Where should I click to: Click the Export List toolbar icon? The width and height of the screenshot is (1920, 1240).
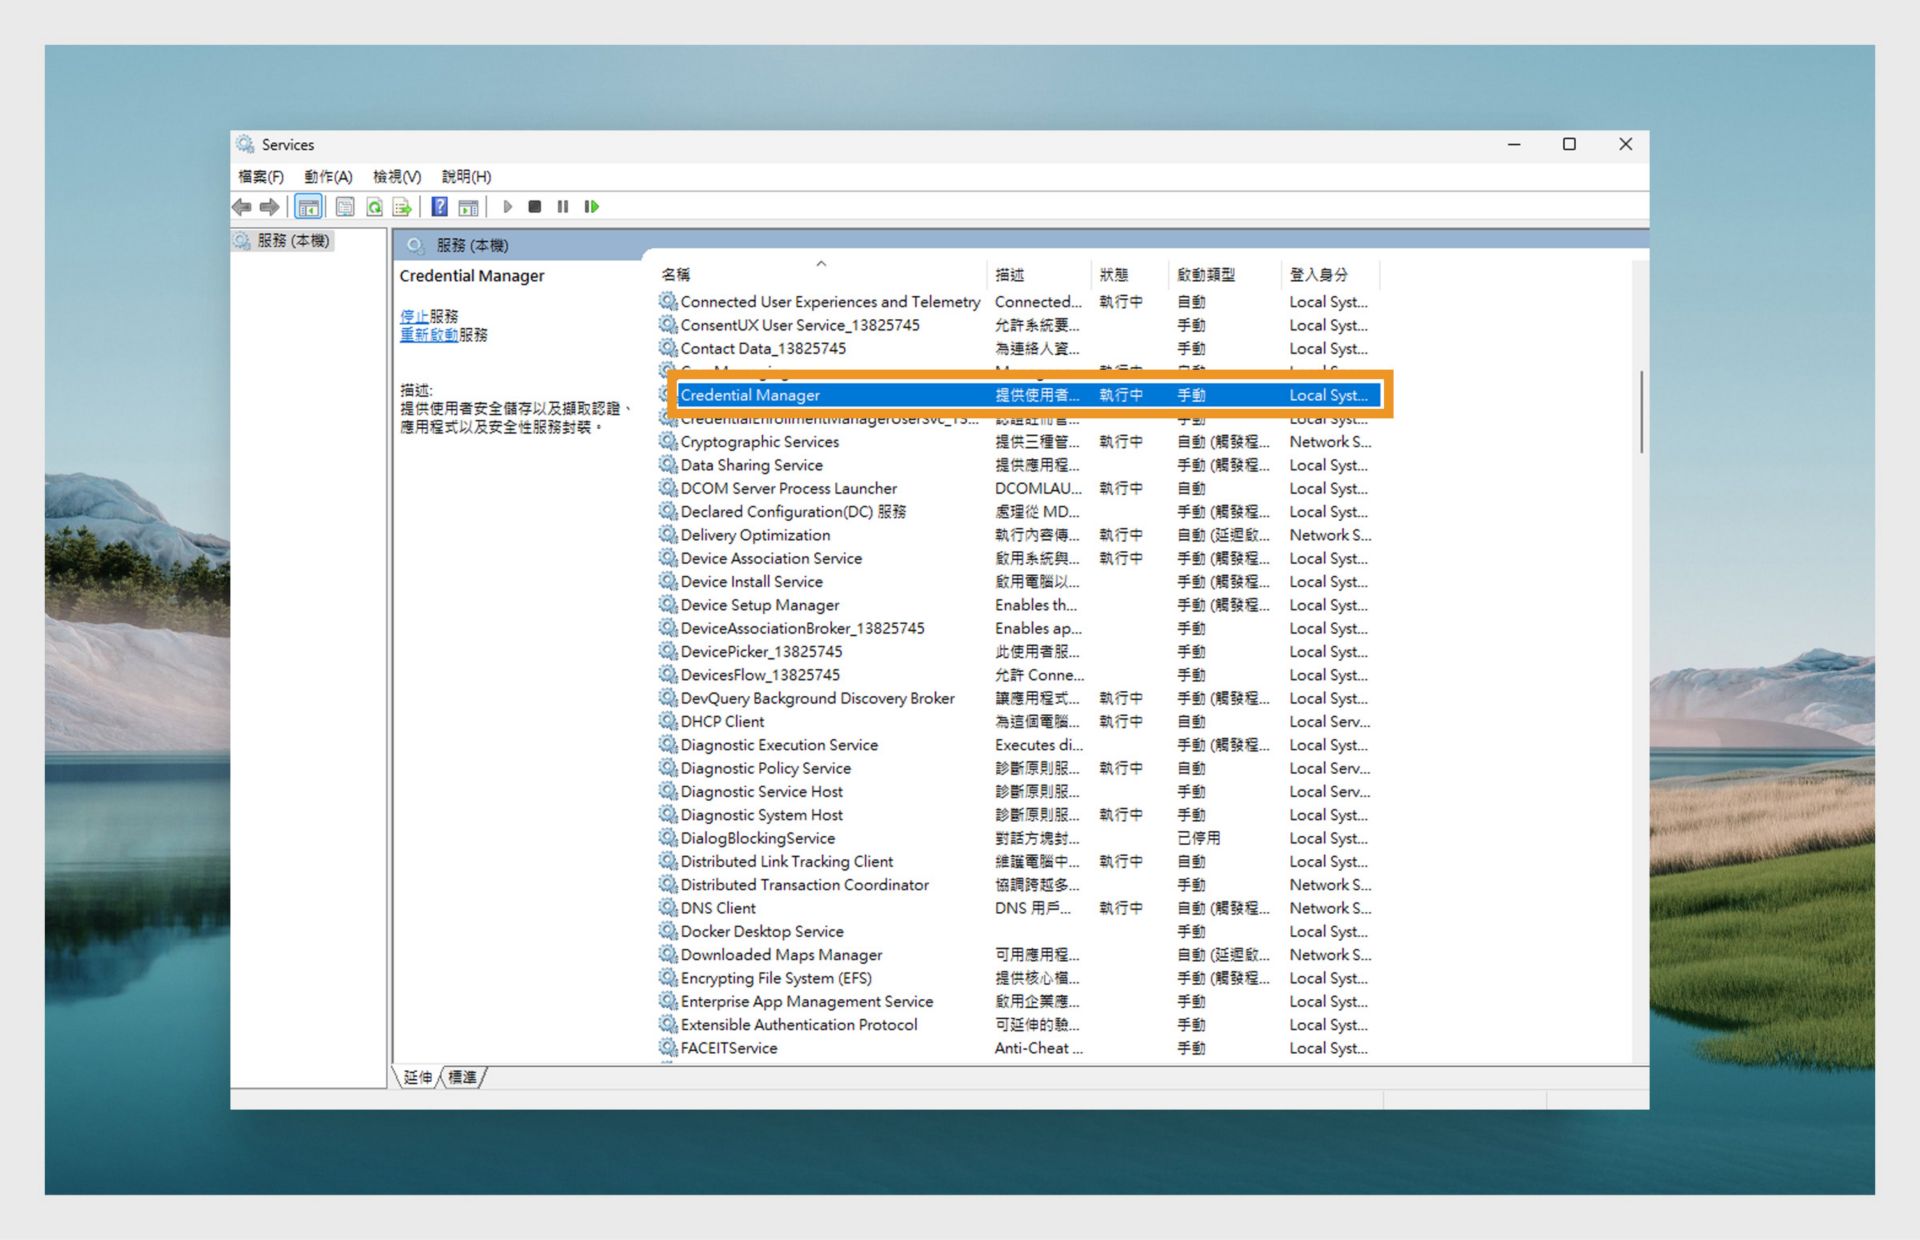click(402, 207)
